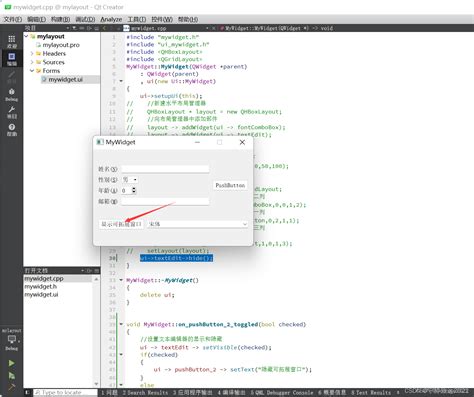Build project with the hammer icon
The width and height of the screenshot is (474, 397).
pyautogui.click(x=12, y=387)
